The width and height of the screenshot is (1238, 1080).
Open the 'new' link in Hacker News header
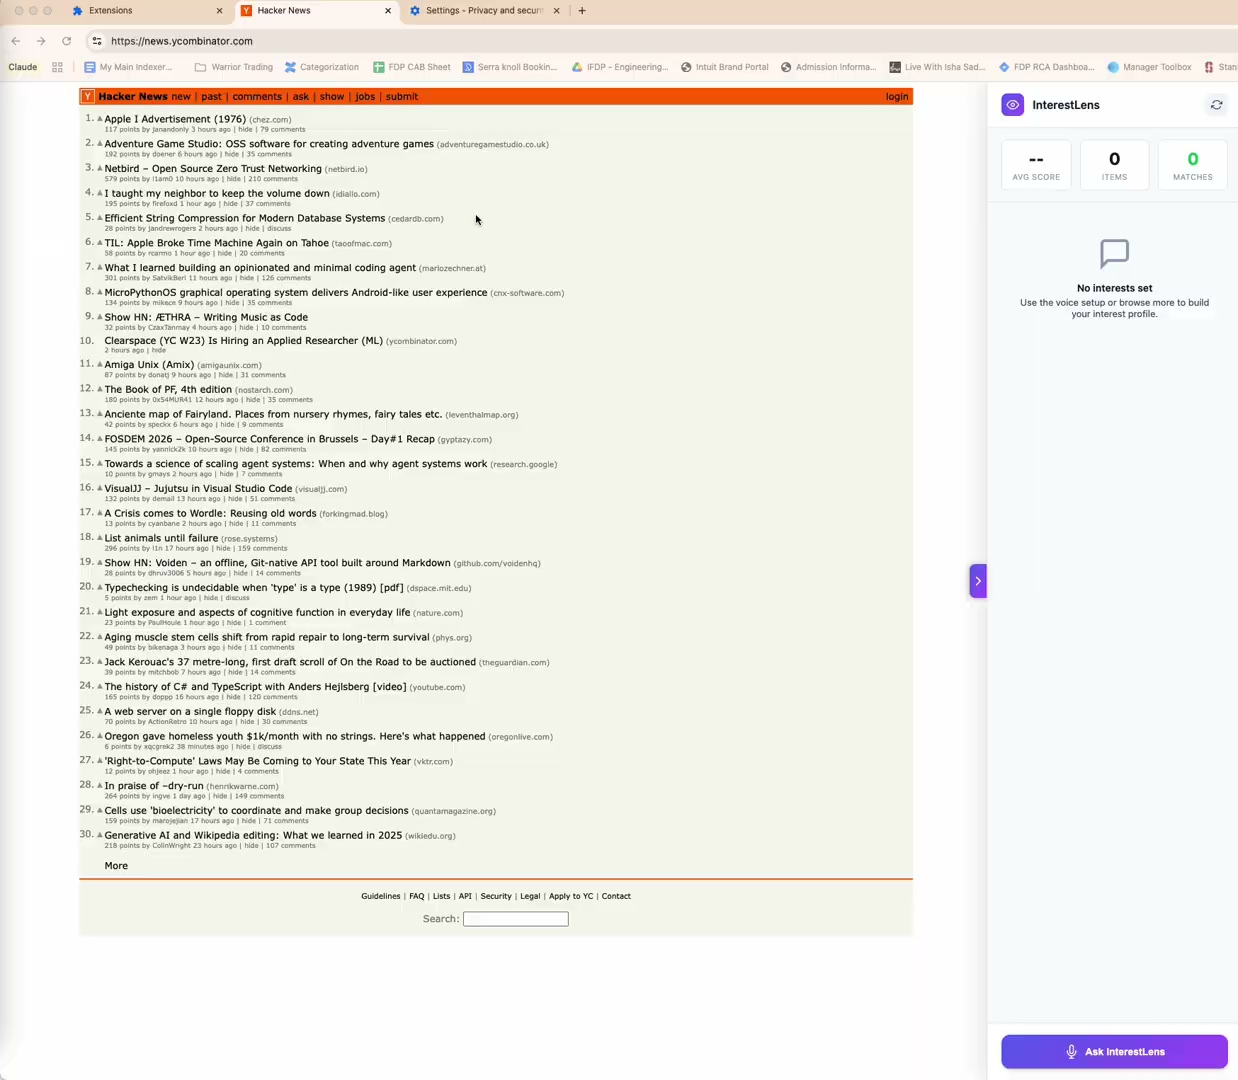coord(181,97)
